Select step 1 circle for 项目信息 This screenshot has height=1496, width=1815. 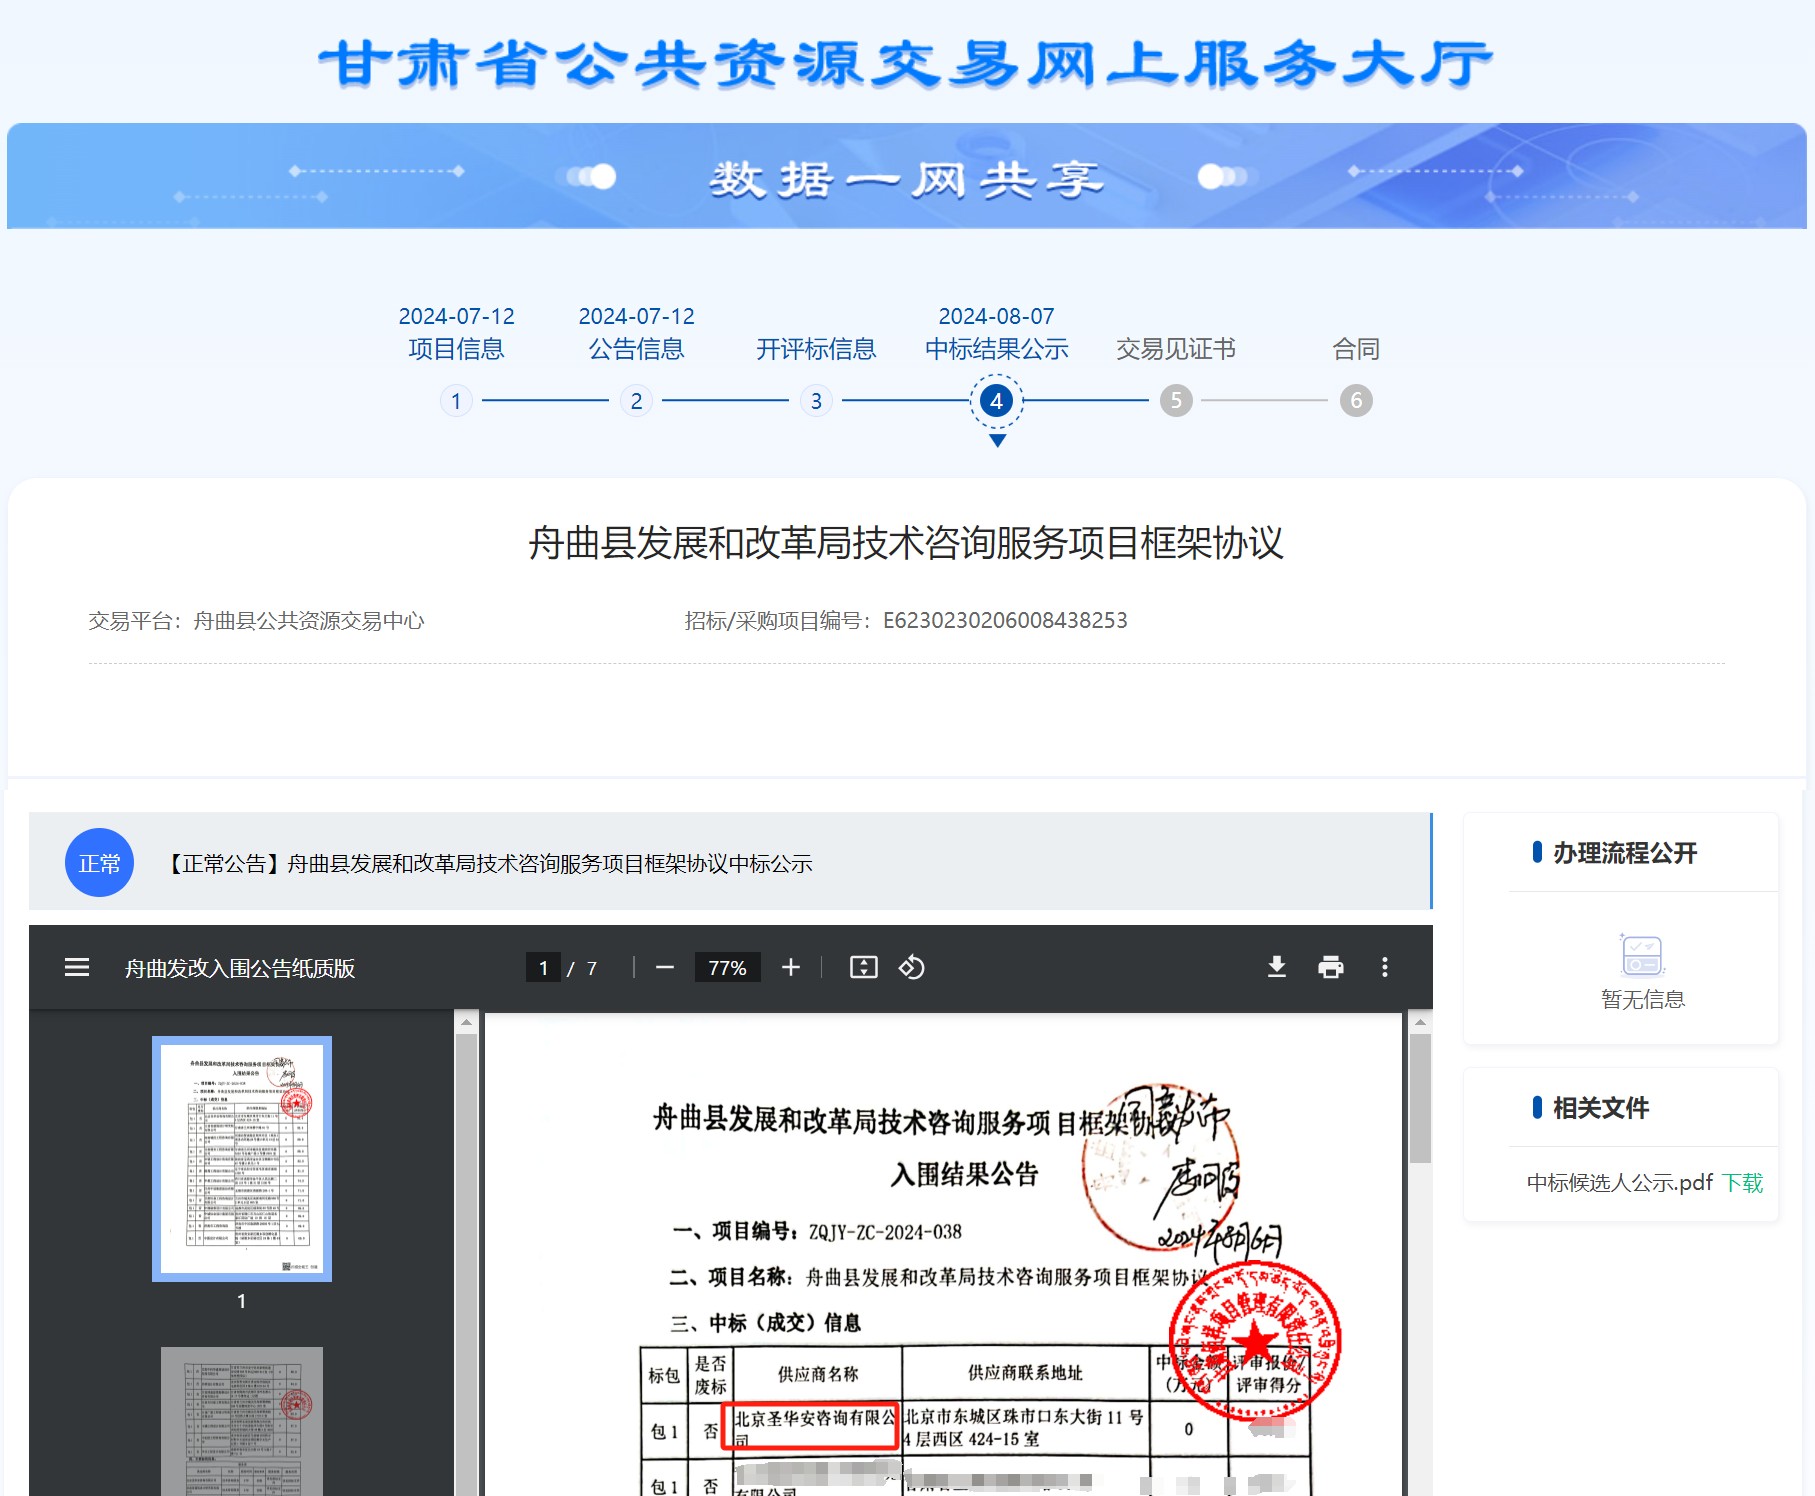click(456, 401)
